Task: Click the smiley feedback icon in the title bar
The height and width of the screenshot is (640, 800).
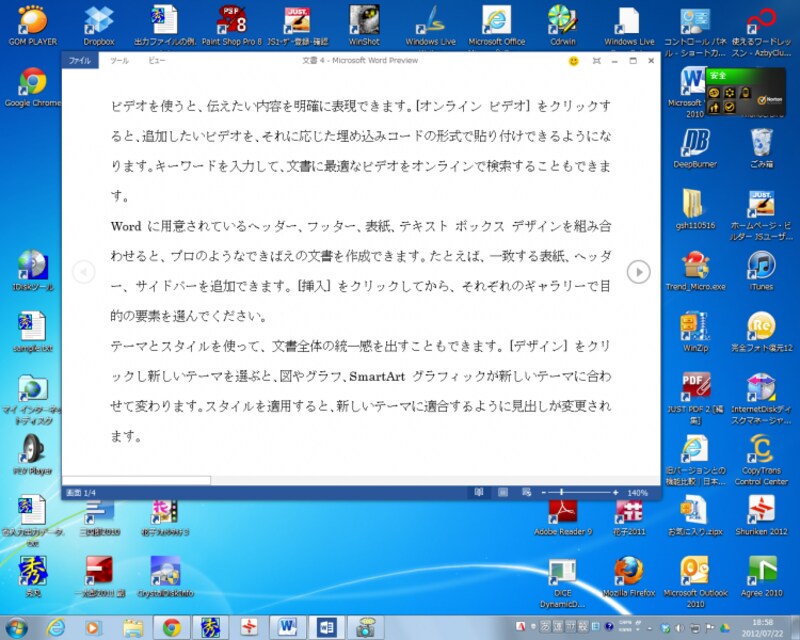Action: tap(572, 61)
